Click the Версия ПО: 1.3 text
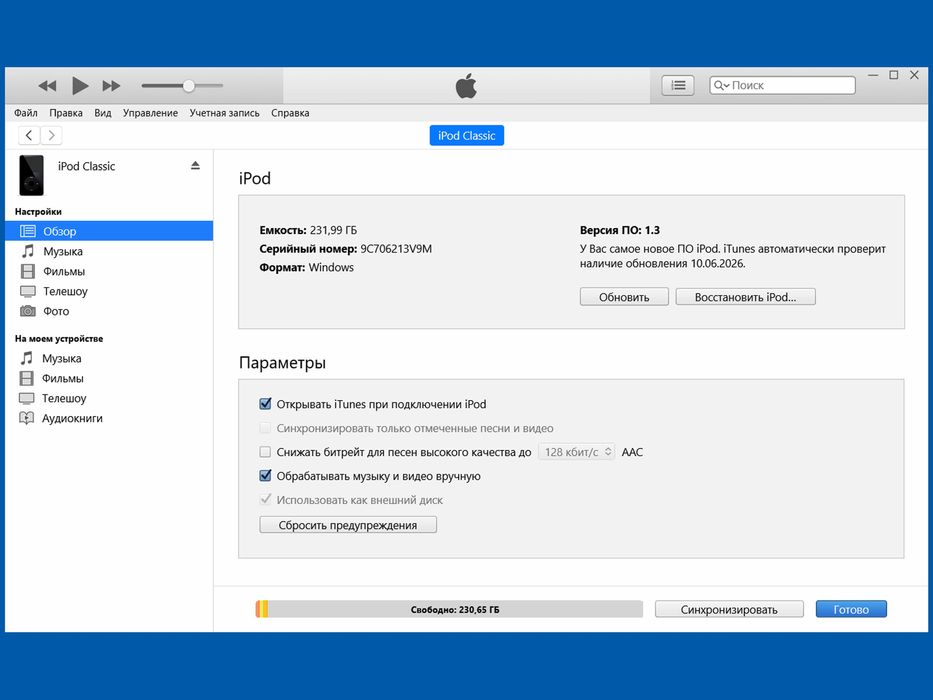933x700 pixels. [x=620, y=230]
